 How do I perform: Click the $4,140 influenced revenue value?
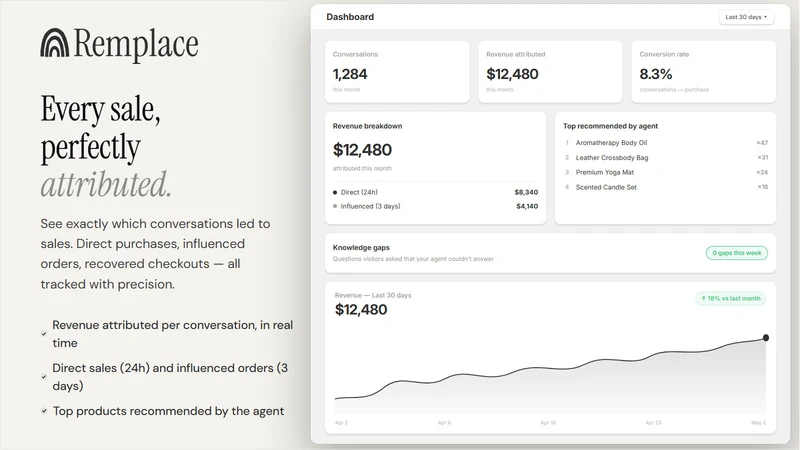(527, 206)
